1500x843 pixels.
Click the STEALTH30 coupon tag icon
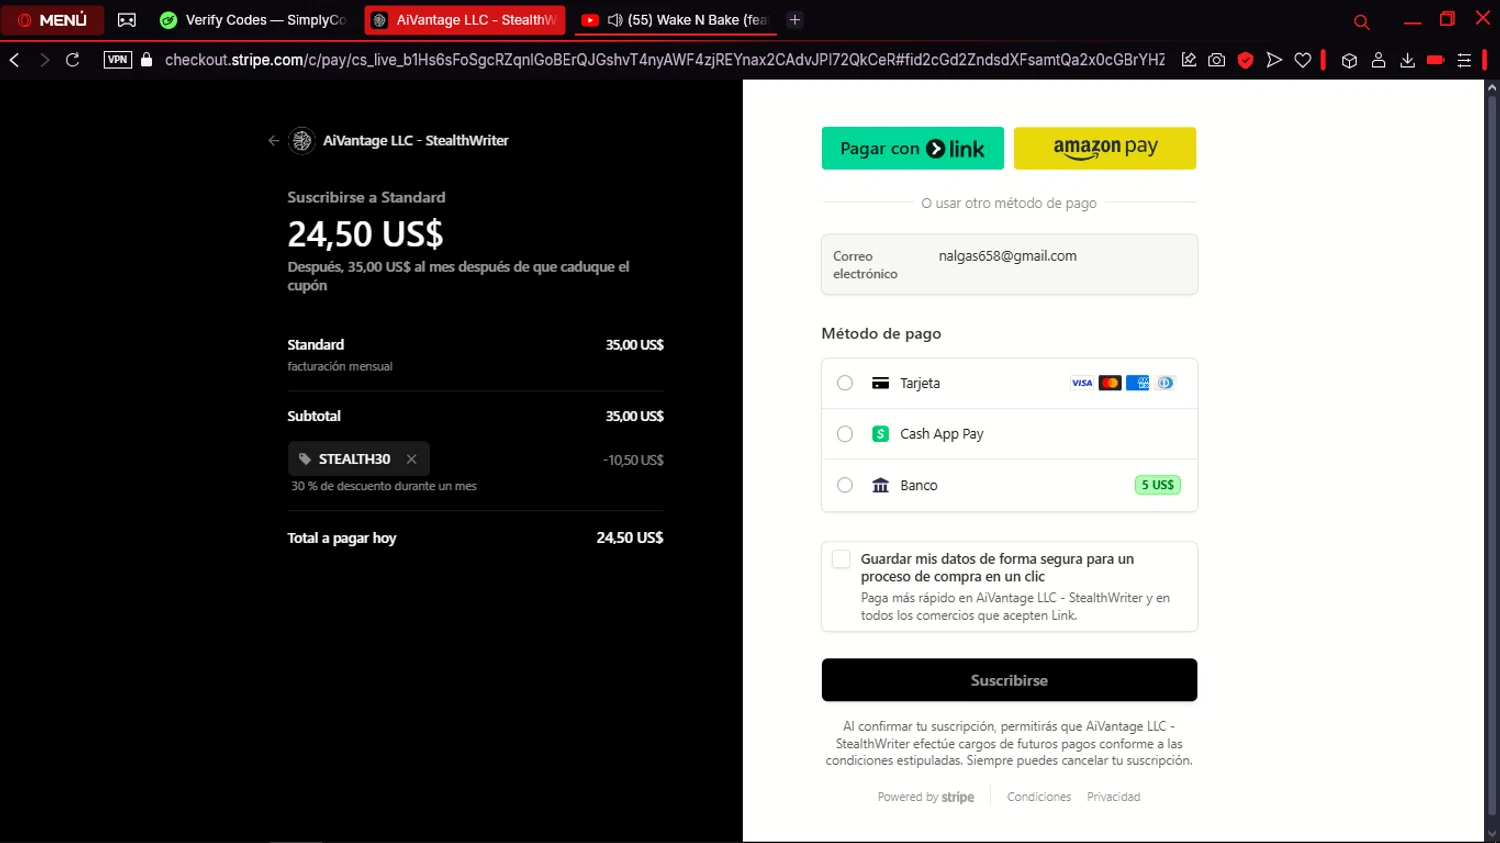pos(305,459)
